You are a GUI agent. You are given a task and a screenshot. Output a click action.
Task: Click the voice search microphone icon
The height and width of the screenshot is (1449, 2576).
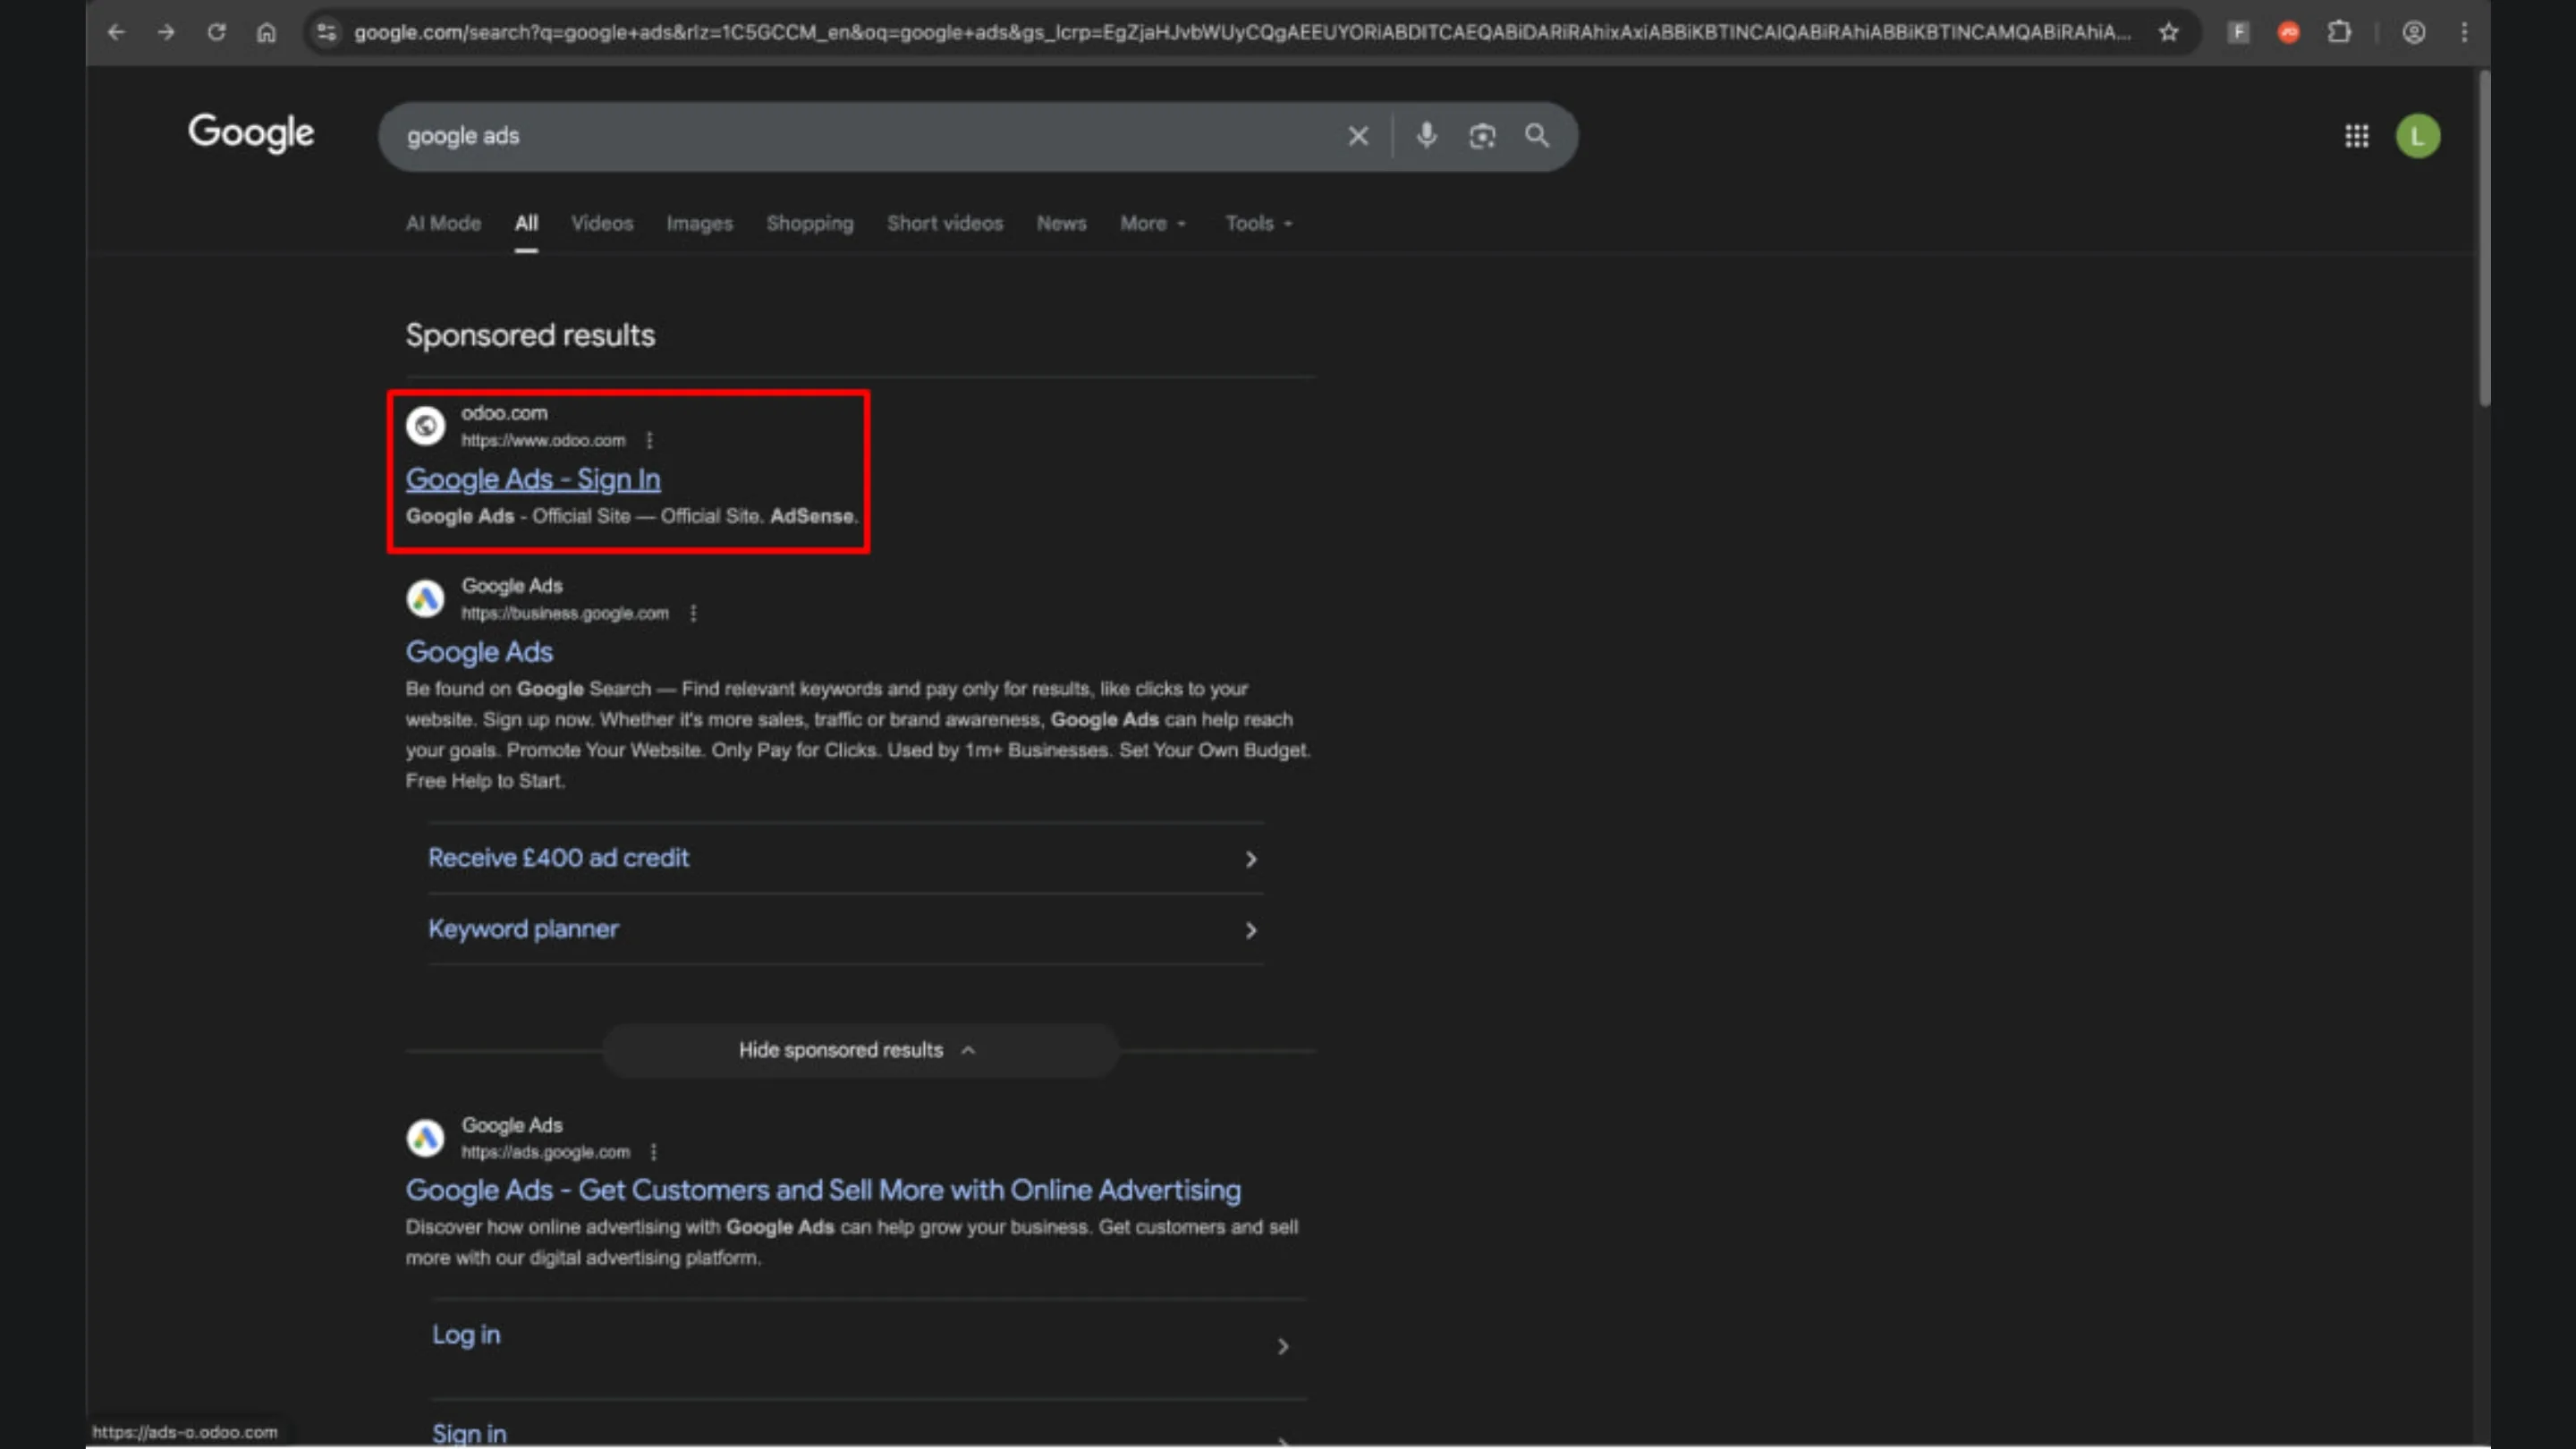coord(1426,135)
